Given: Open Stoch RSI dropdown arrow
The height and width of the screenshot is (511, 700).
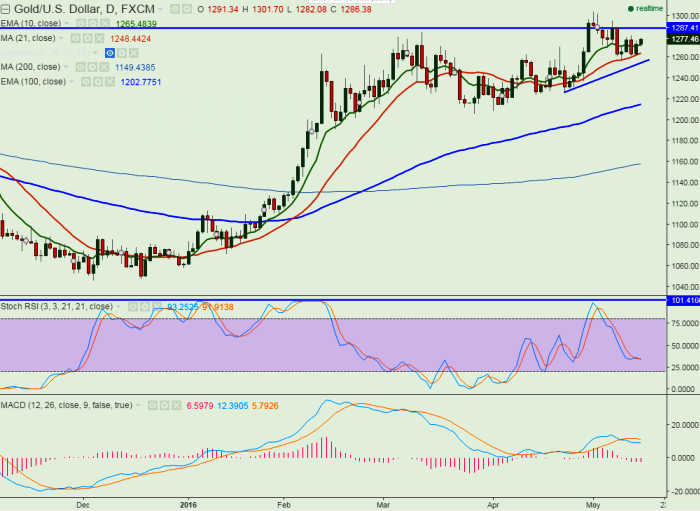Looking at the screenshot, I should point(119,307).
